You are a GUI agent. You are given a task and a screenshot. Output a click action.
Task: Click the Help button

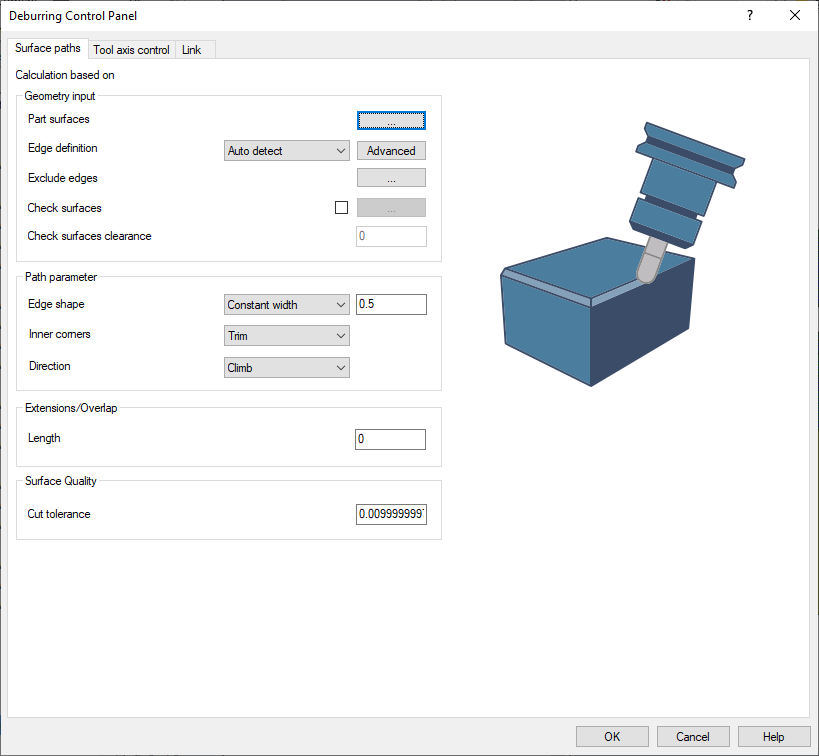(773, 737)
